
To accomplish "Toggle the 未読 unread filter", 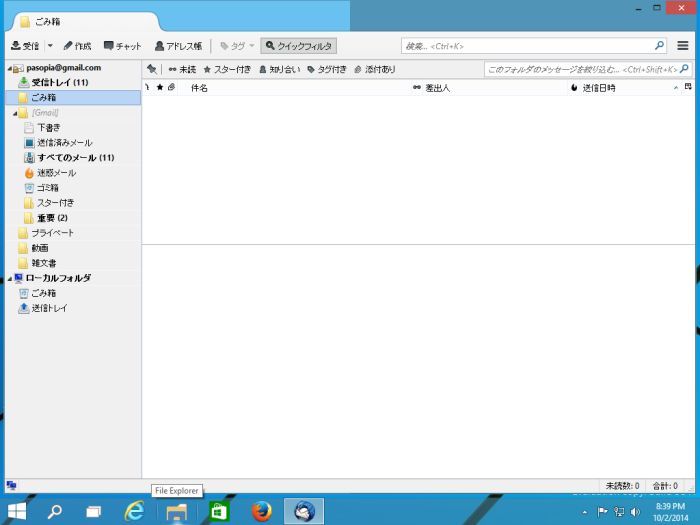I will [x=182, y=69].
